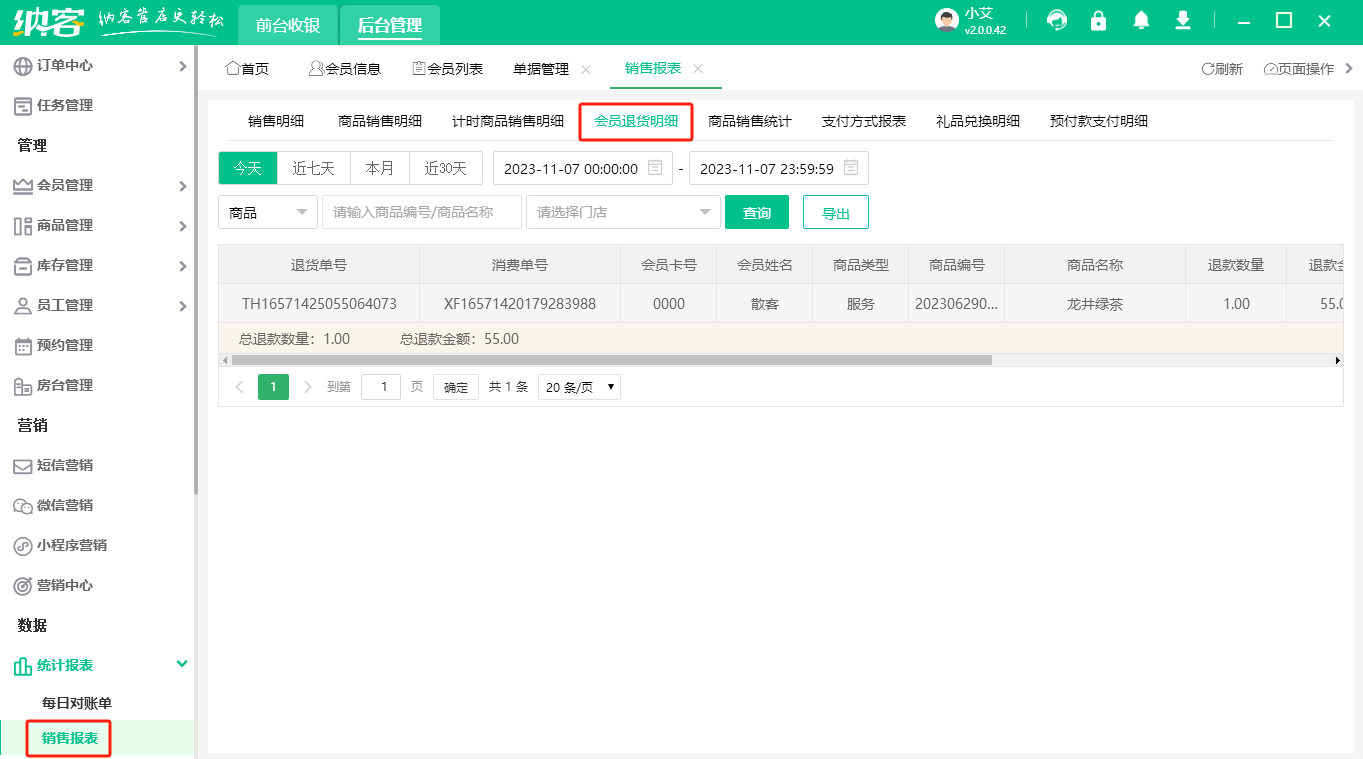Click the page number input field

[380, 387]
